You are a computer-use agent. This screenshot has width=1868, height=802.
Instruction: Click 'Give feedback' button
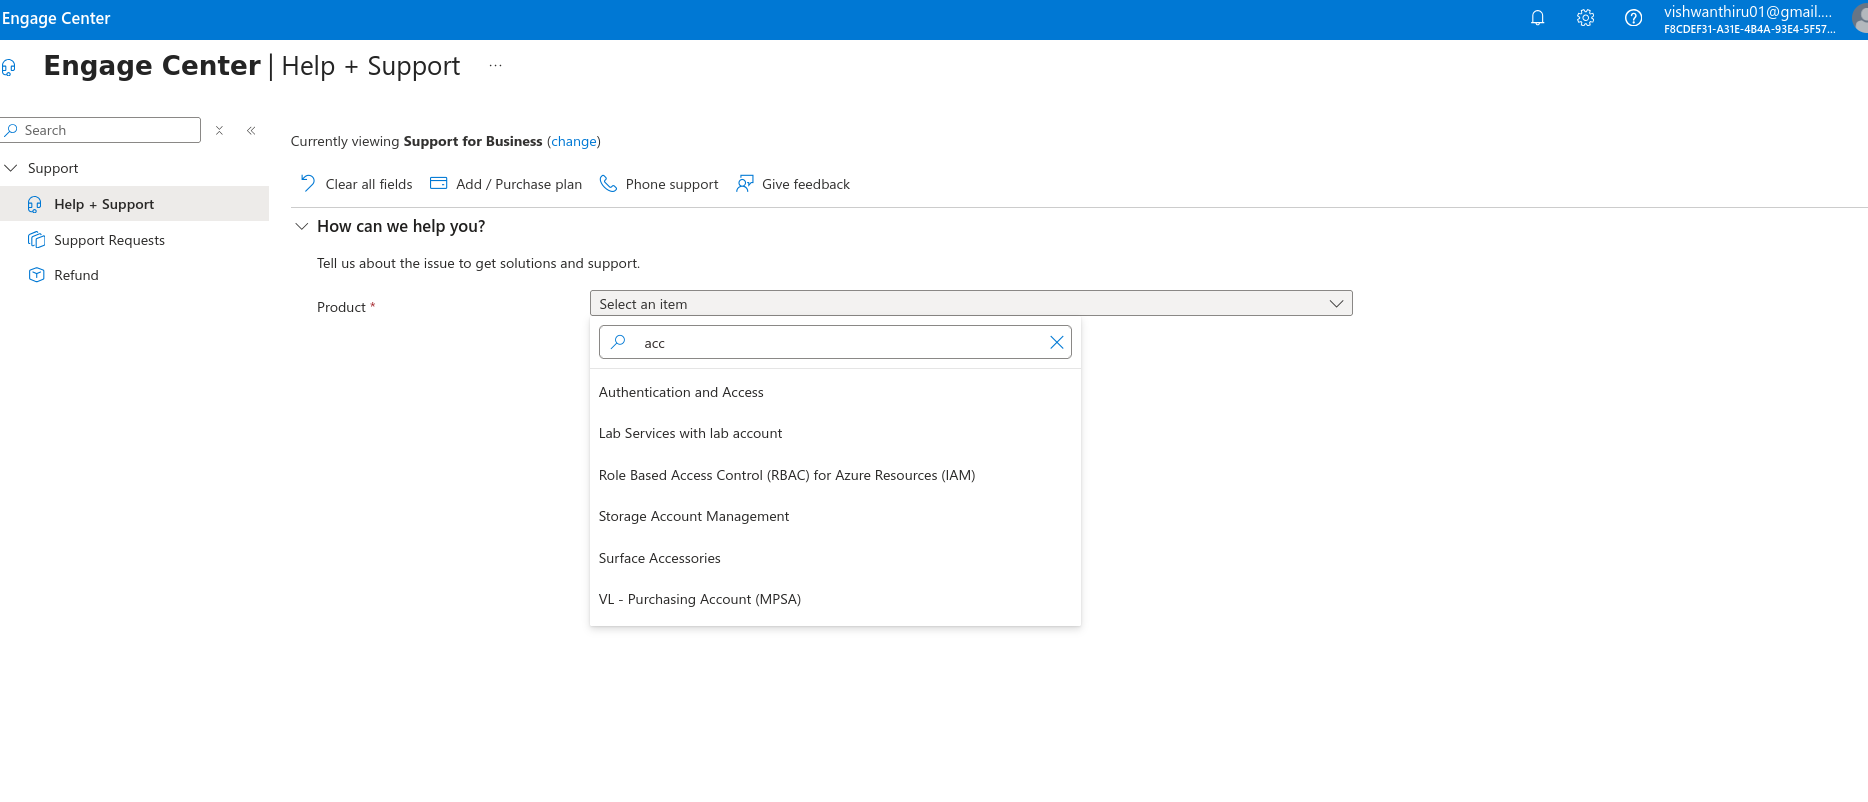click(793, 184)
